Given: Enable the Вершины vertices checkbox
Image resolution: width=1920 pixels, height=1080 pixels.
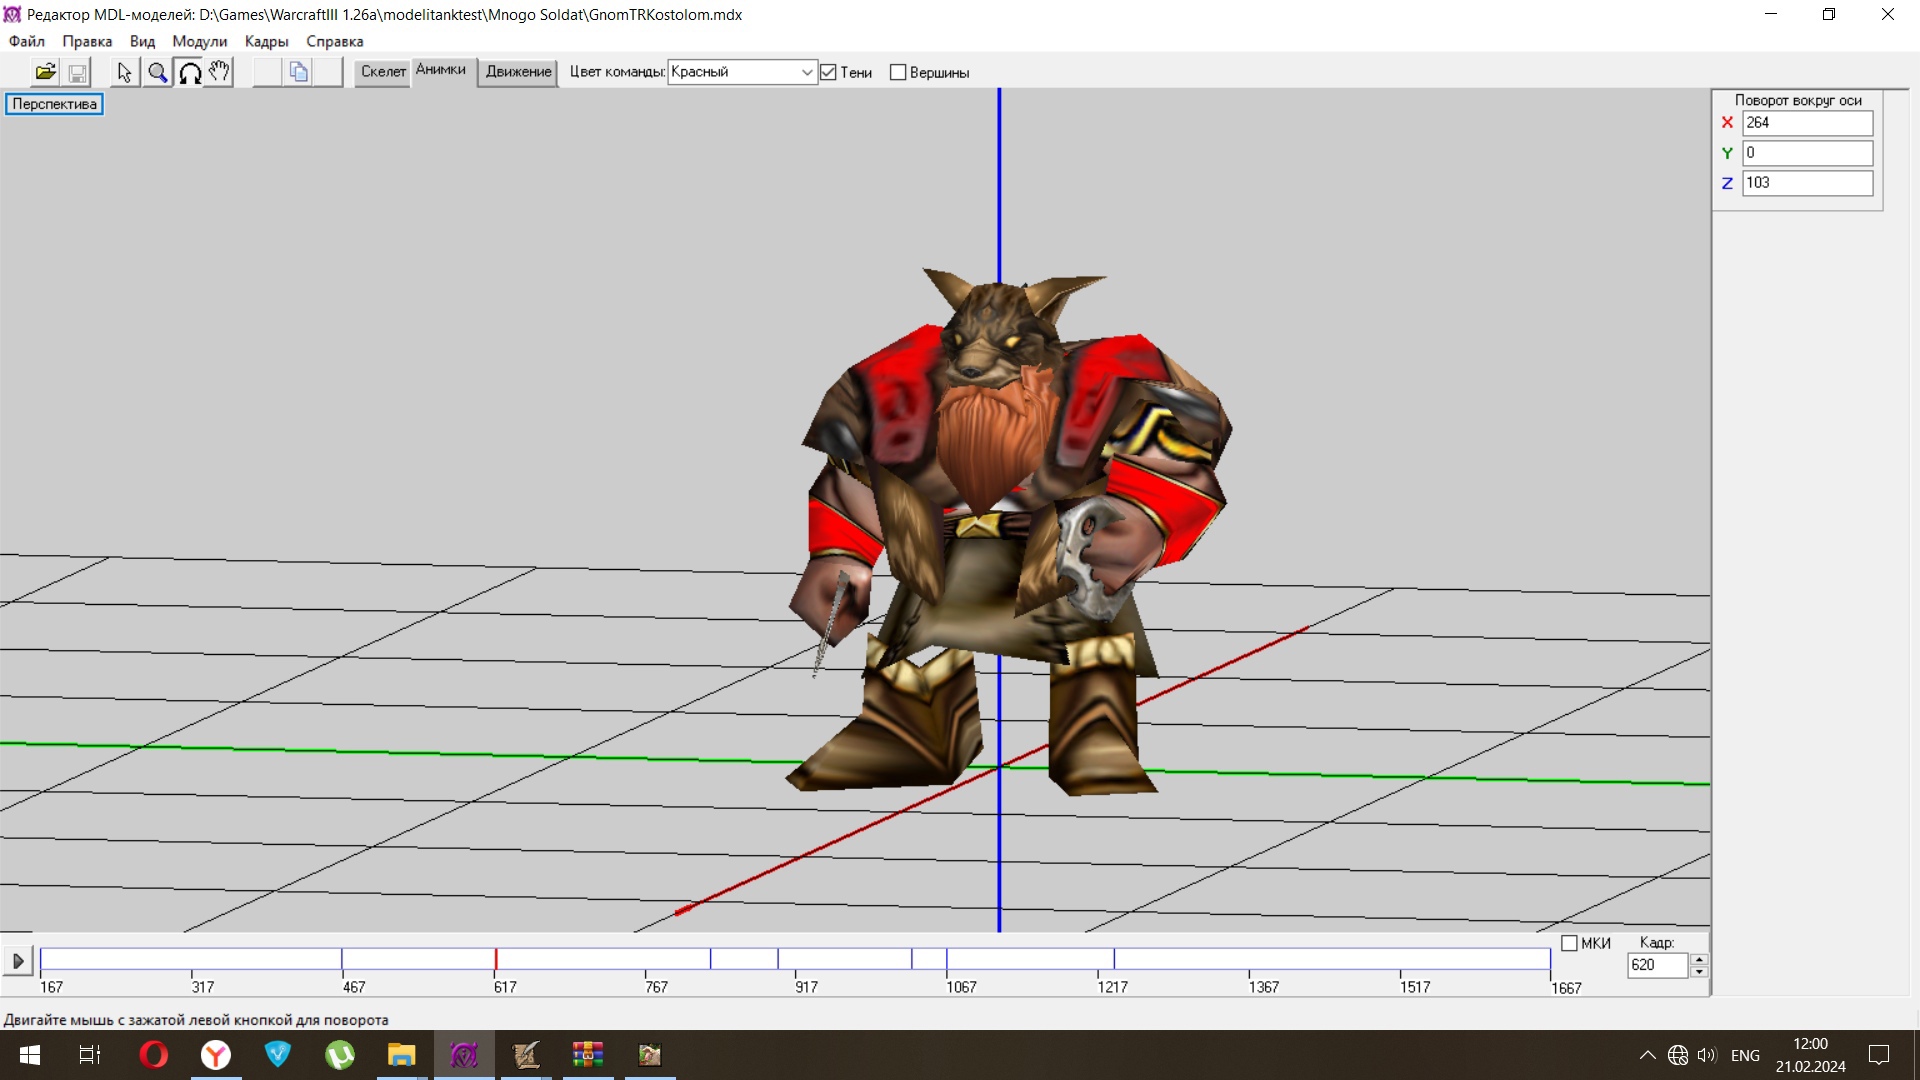Looking at the screenshot, I should pos(898,72).
